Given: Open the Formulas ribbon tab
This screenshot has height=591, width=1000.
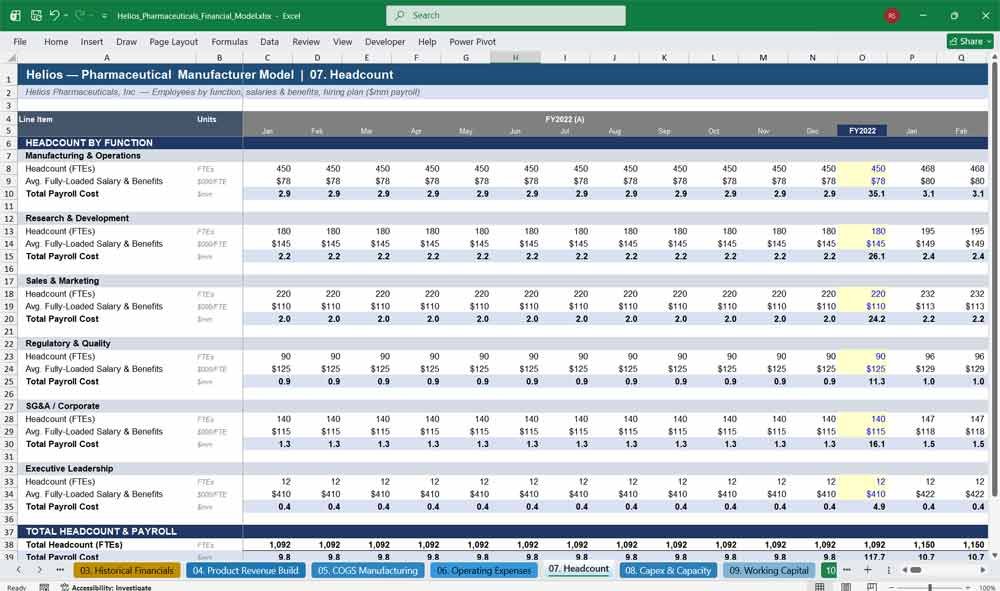Looking at the screenshot, I should [x=230, y=41].
